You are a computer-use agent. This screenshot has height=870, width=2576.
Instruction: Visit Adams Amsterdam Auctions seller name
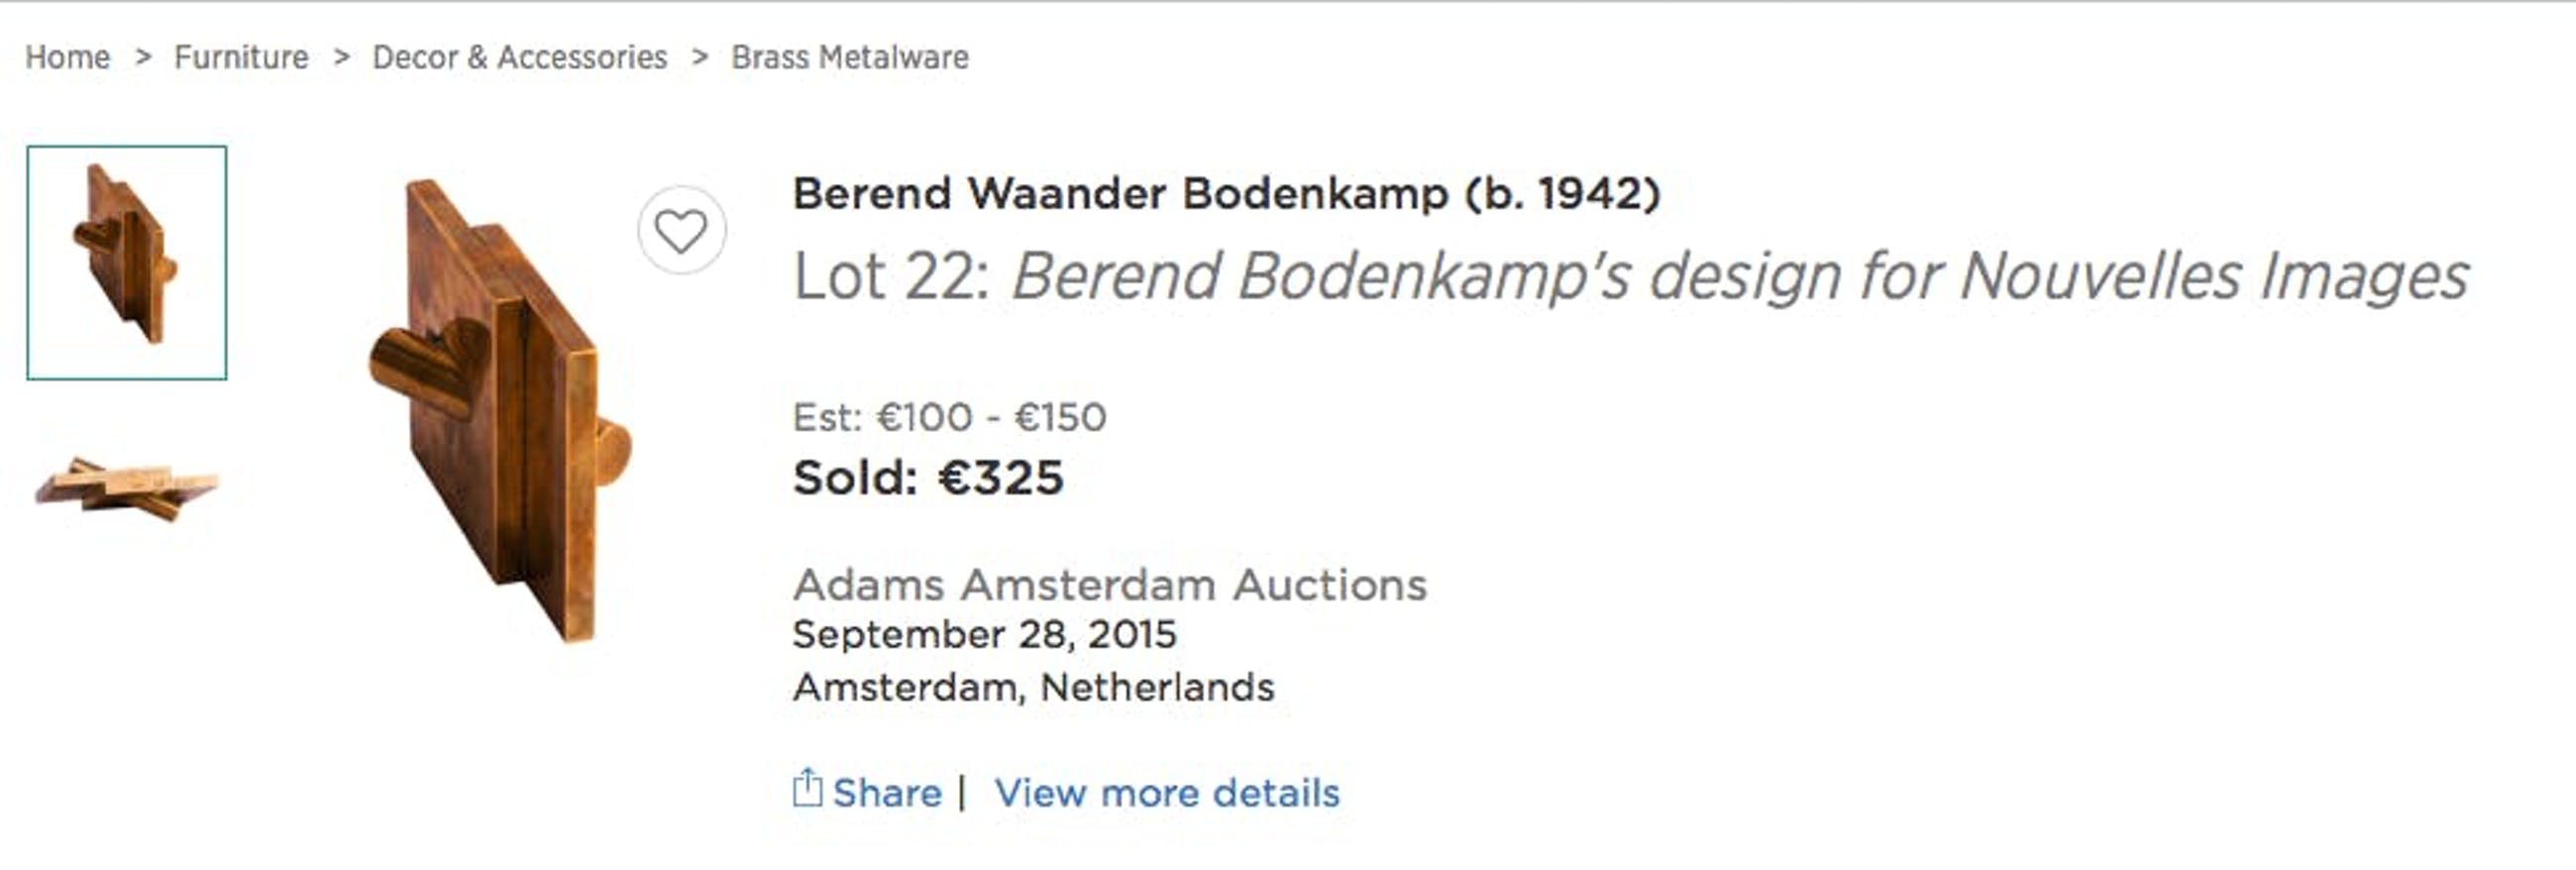(1109, 585)
